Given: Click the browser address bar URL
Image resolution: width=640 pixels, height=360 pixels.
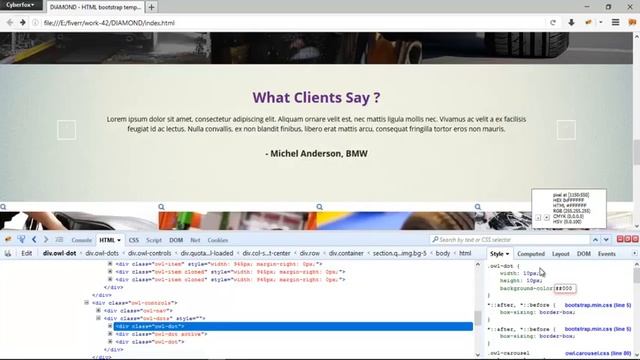Looking at the screenshot, I should point(109,23).
